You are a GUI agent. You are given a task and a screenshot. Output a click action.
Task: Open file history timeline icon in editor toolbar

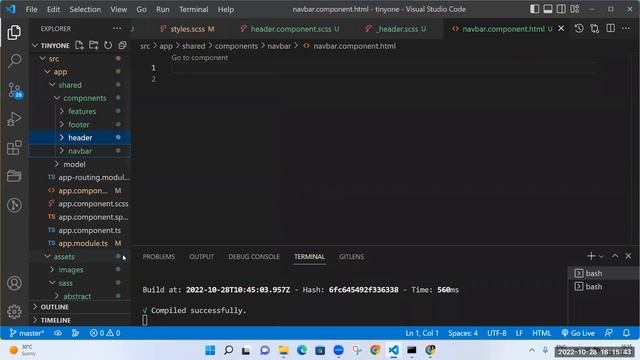(579, 28)
